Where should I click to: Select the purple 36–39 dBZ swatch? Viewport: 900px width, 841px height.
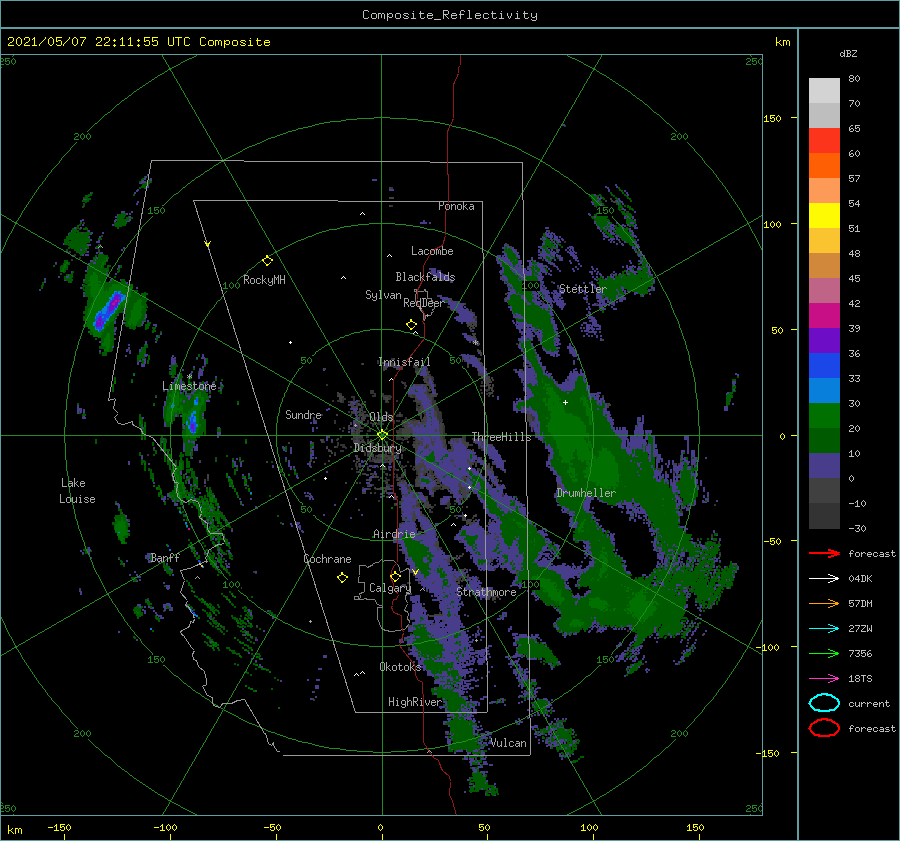tap(824, 340)
